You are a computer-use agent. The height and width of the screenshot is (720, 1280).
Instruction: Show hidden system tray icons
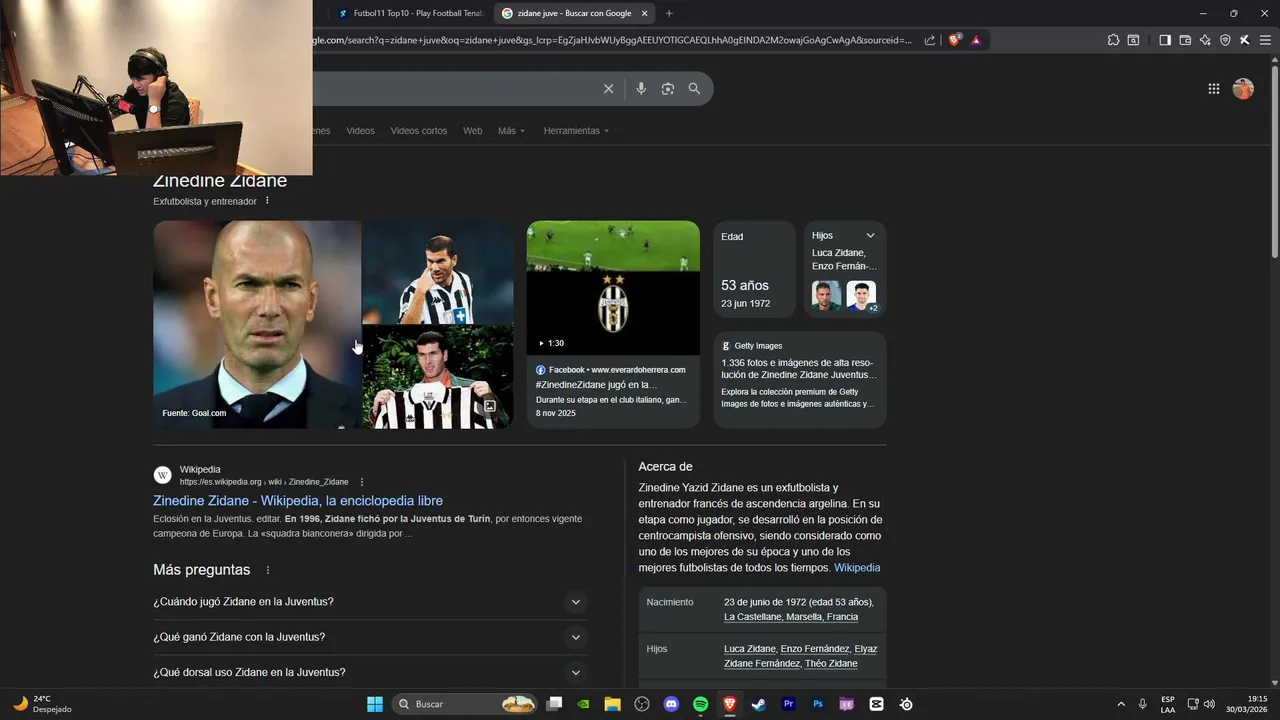click(1120, 704)
